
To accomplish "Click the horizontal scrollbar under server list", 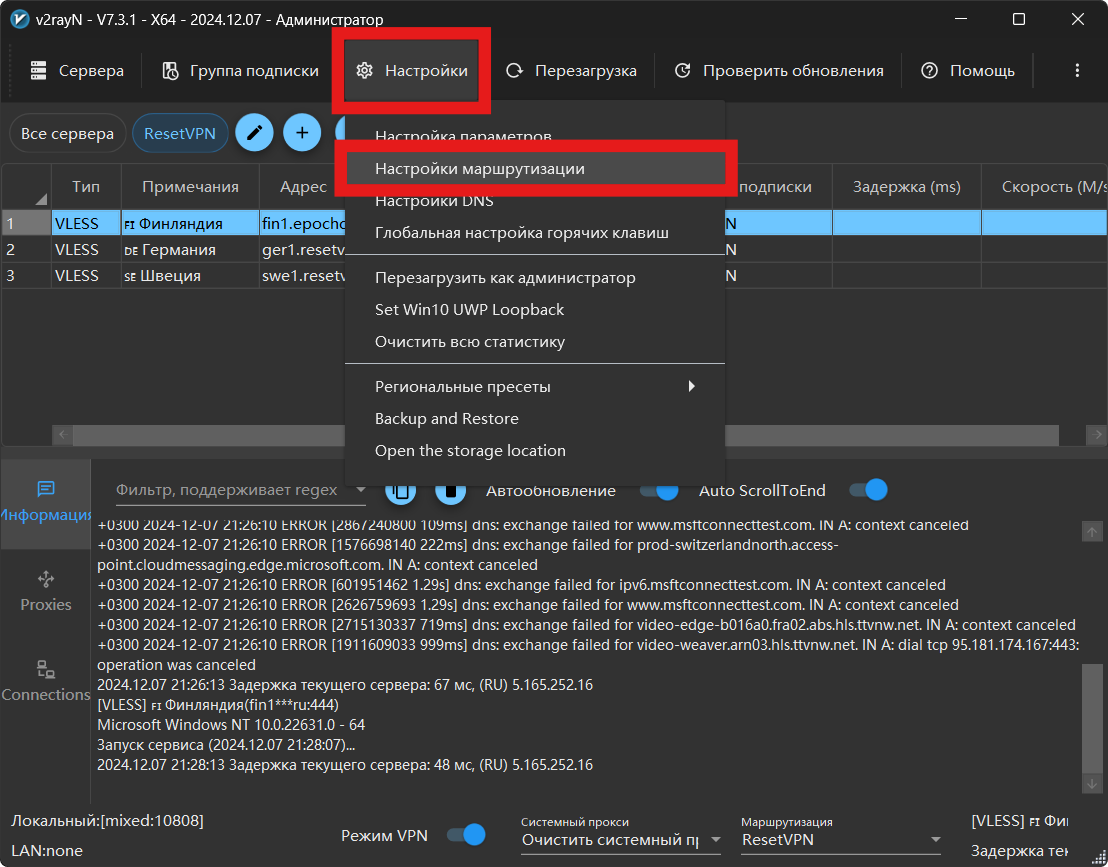I will click(x=200, y=435).
